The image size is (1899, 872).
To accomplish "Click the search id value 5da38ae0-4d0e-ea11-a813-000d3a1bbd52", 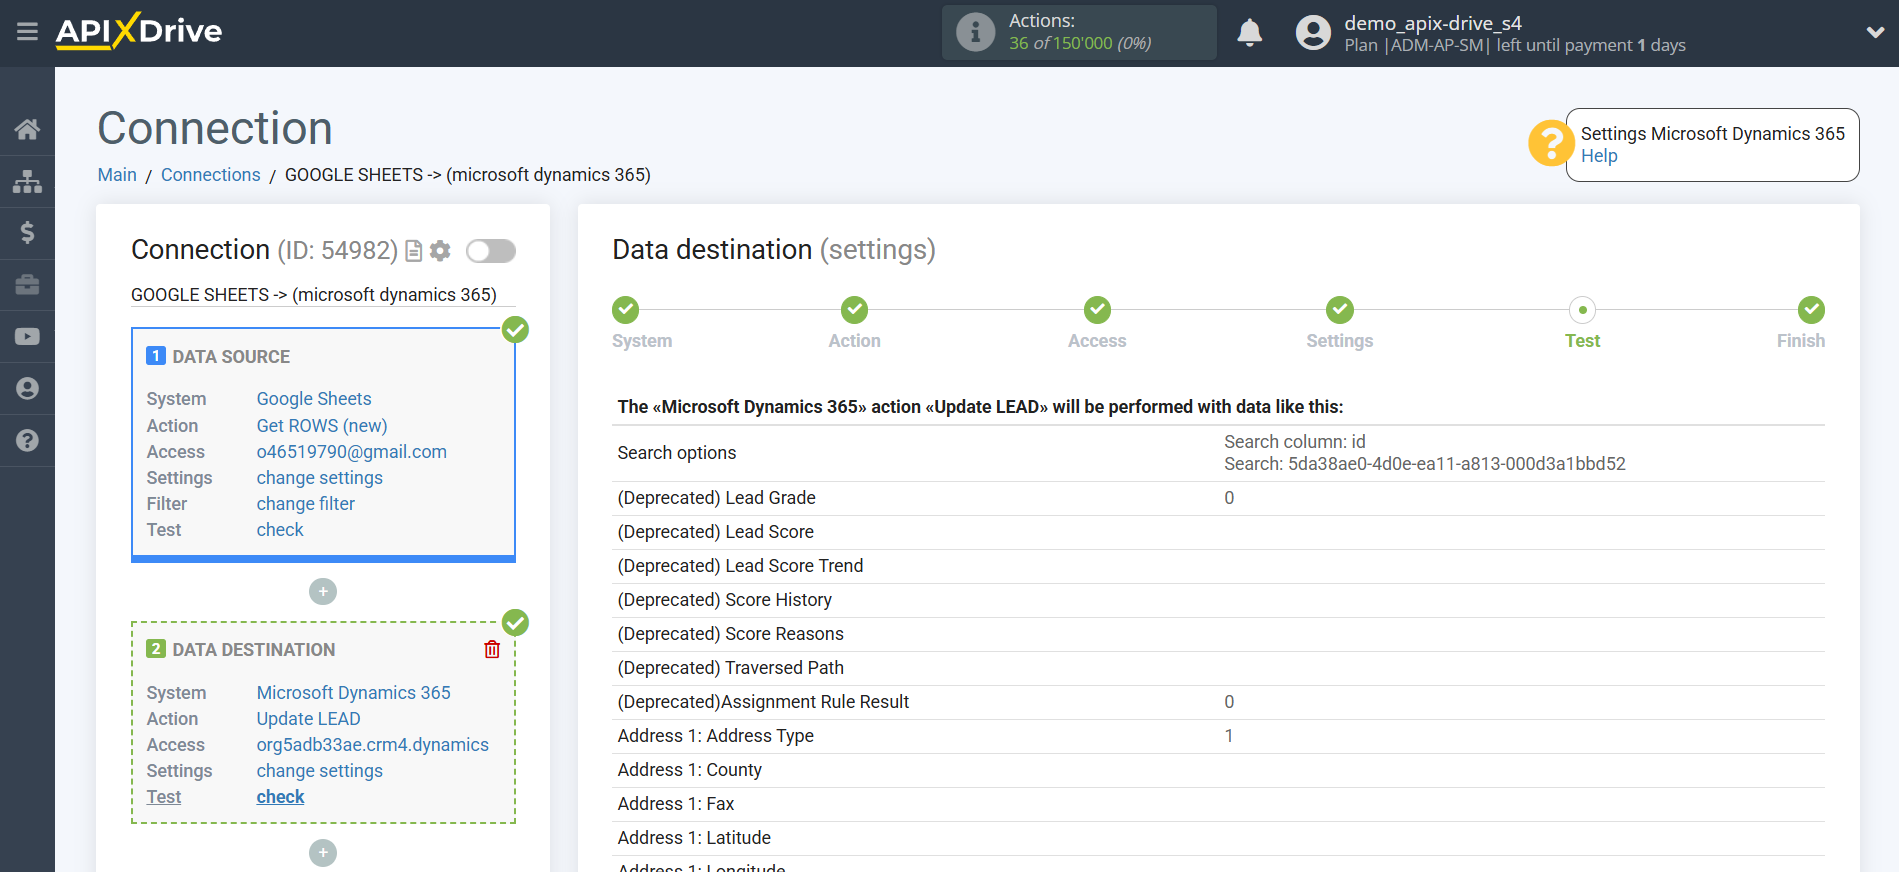I will tap(1456, 464).
